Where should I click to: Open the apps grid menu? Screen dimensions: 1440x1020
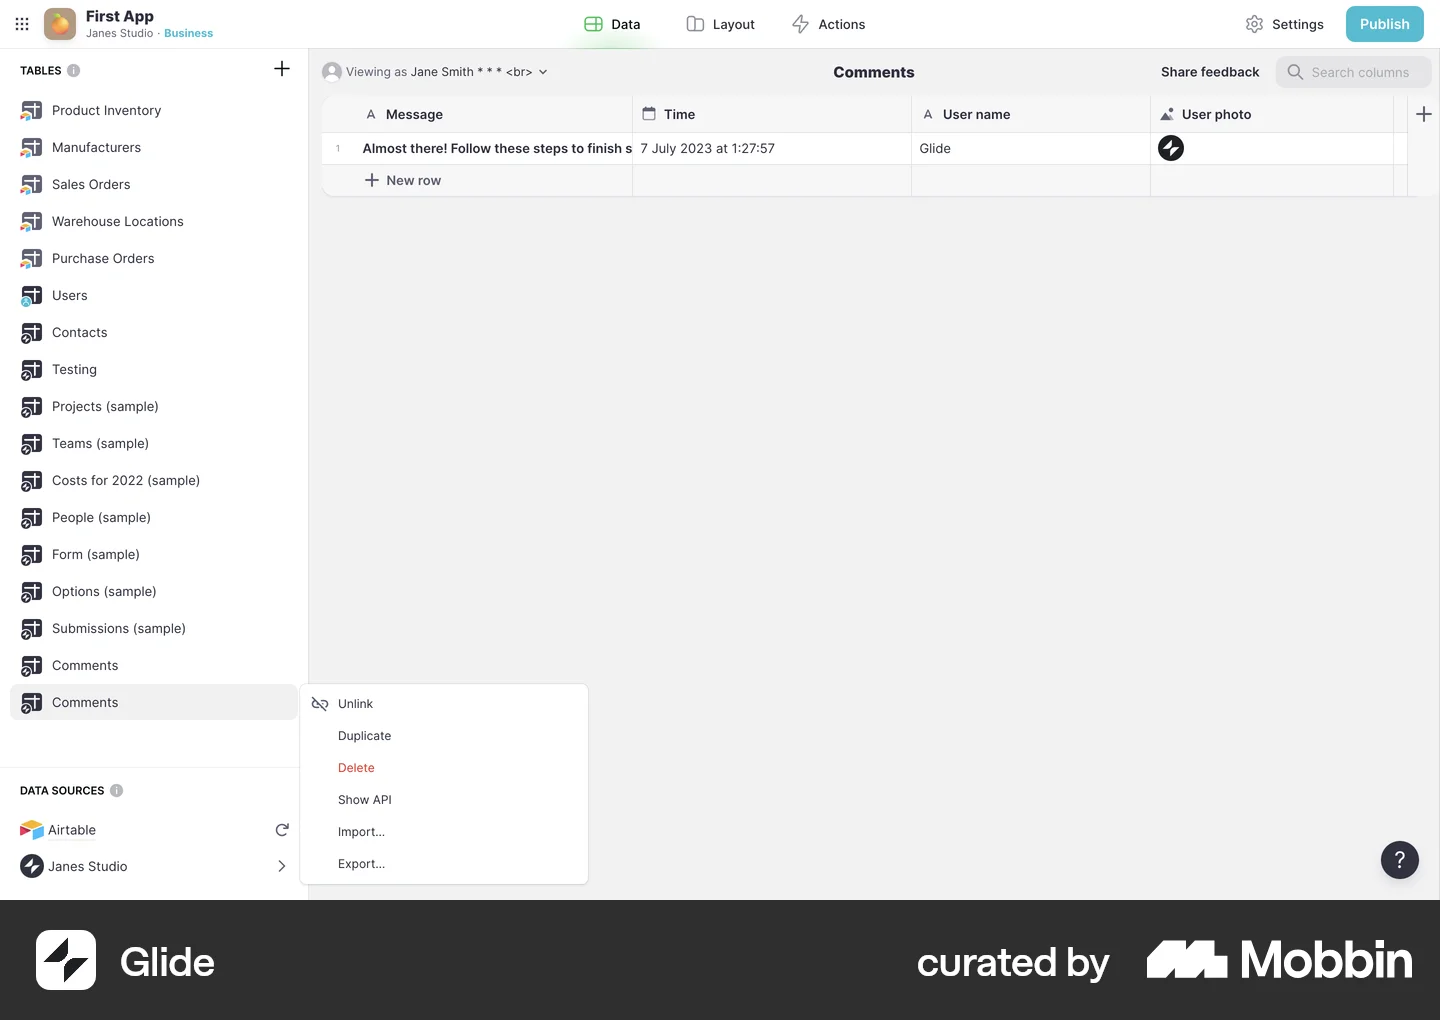pyautogui.click(x=22, y=24)
